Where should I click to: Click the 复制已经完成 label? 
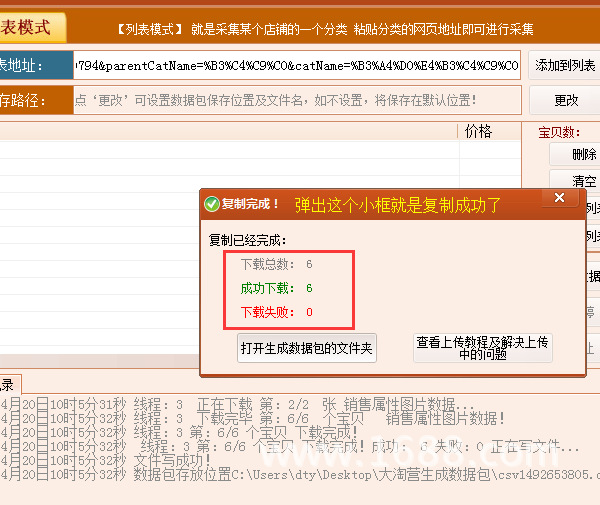pyautogui.click(x=247, y=240)
